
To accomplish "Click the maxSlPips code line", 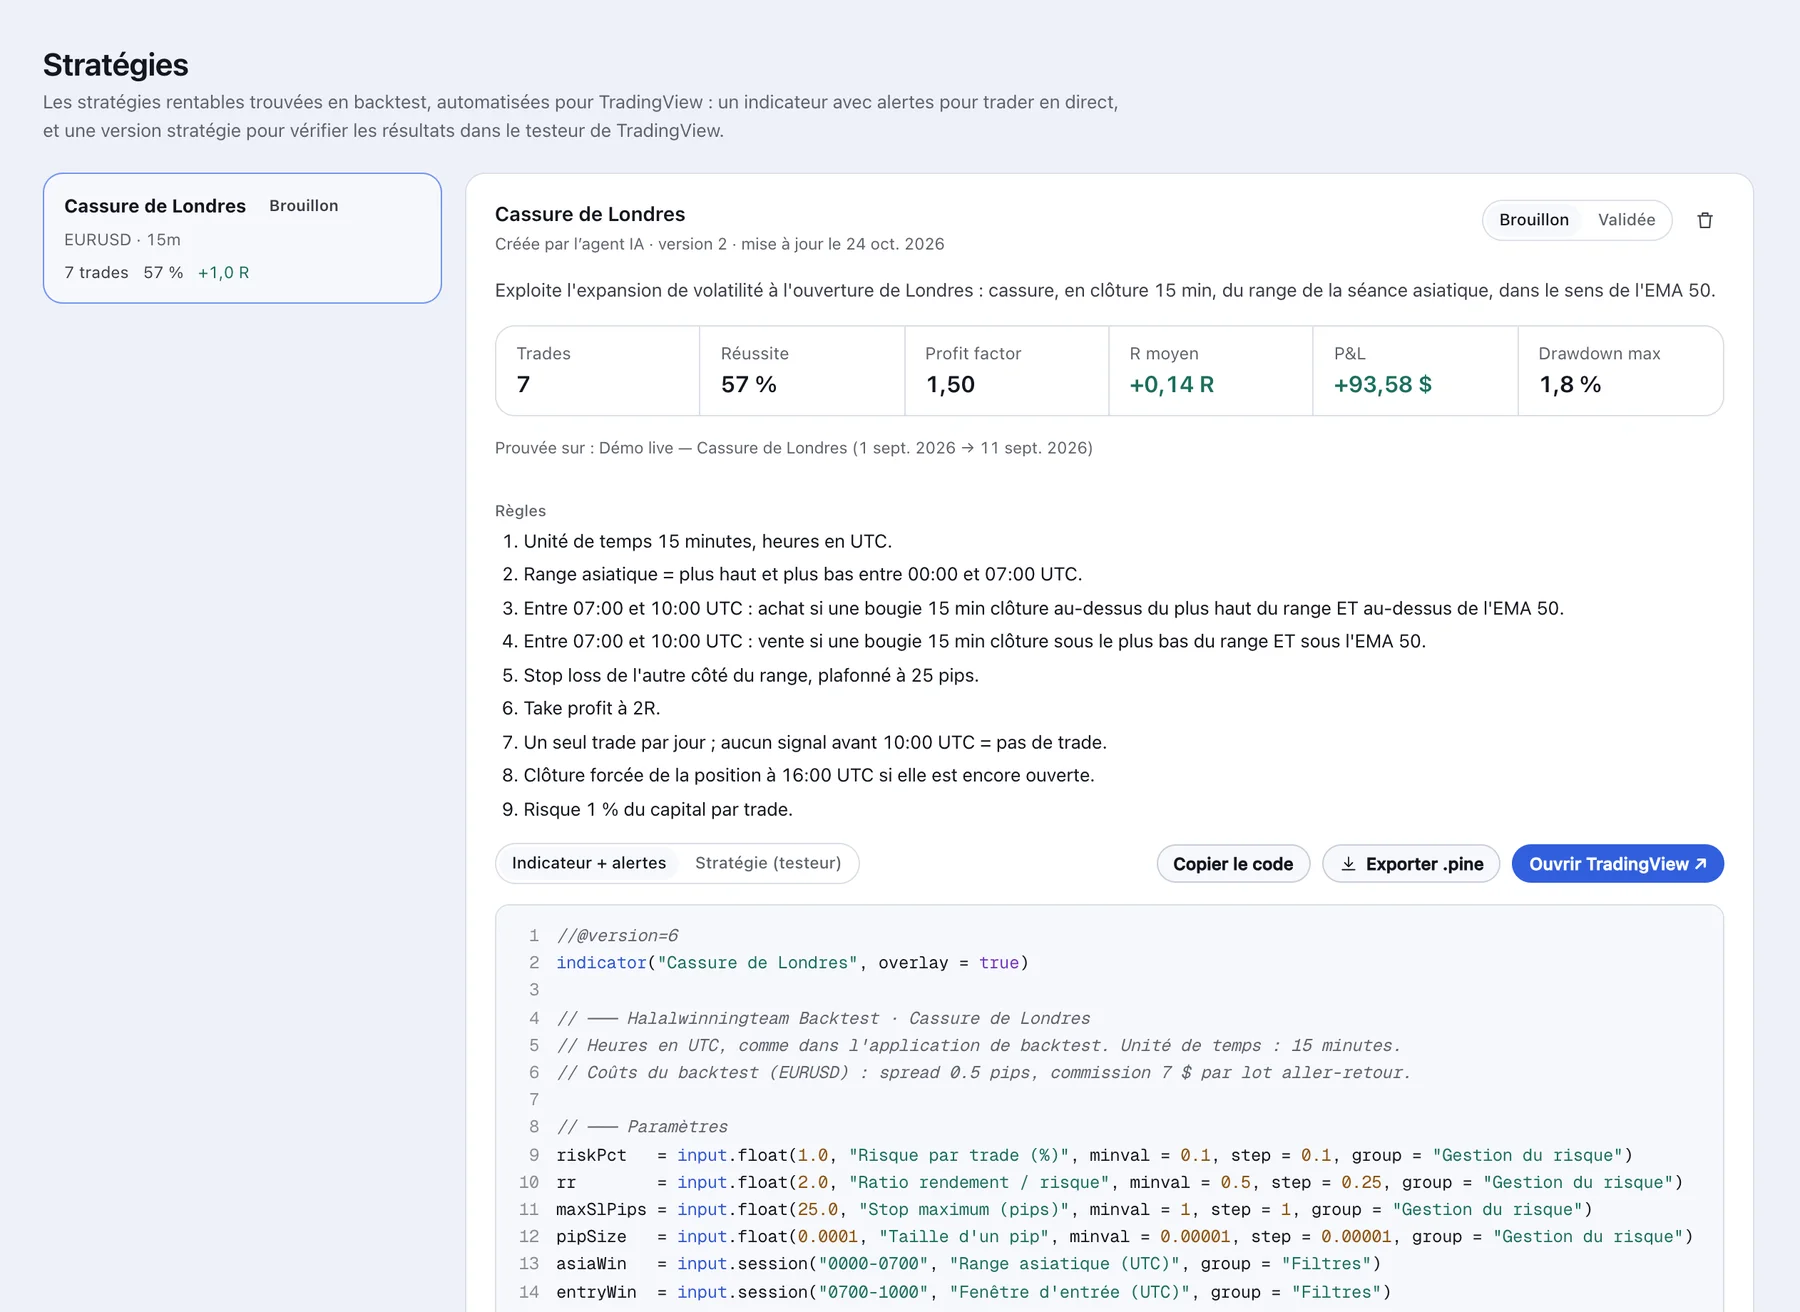I will click(1074, 1210).
